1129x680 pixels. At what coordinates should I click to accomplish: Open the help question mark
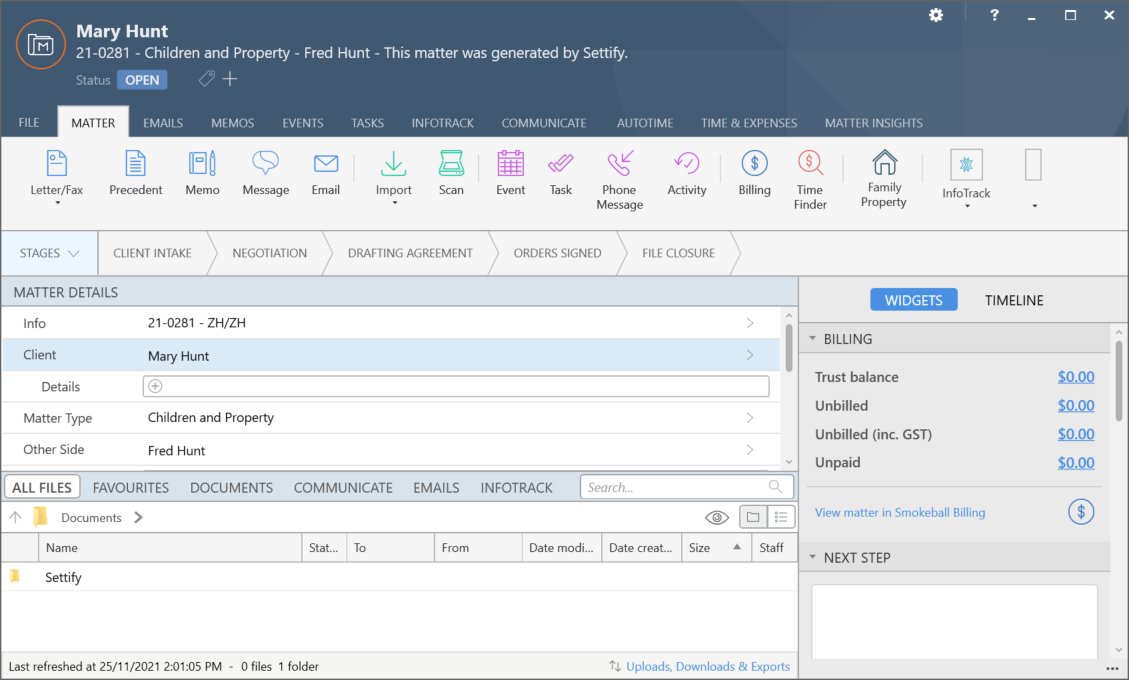[994, 15]
